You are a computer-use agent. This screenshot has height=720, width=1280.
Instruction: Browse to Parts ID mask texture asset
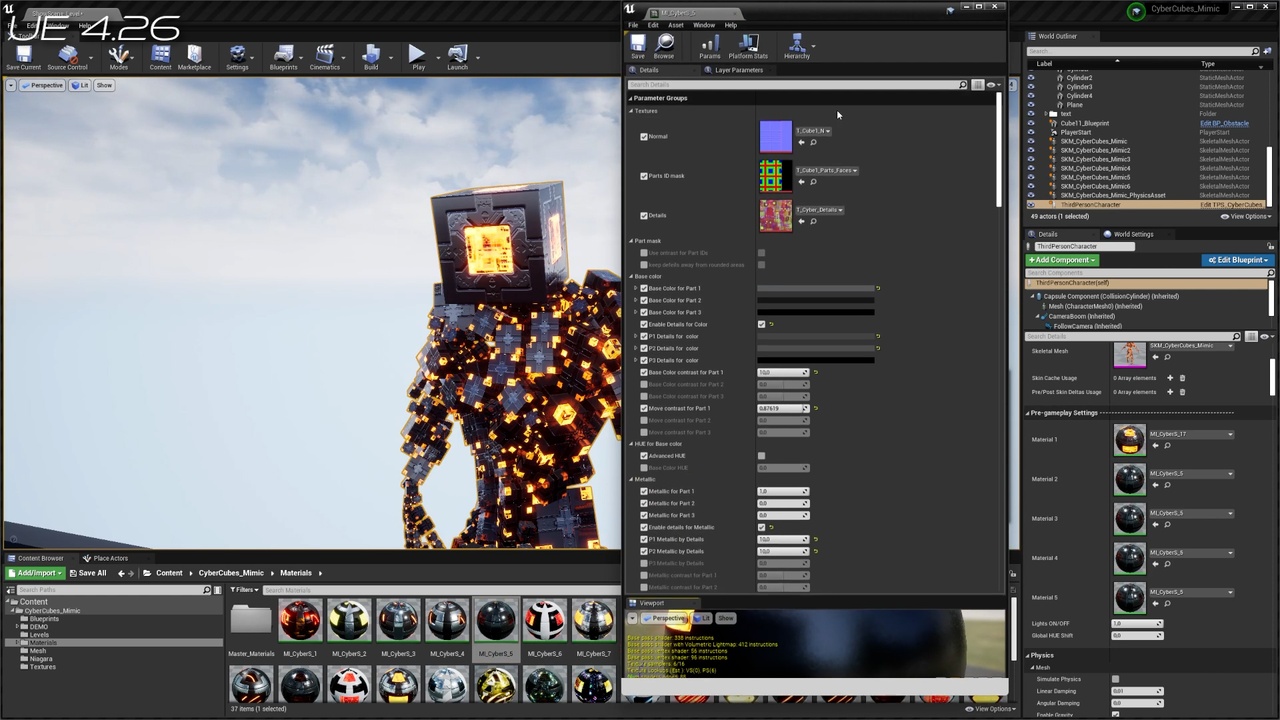(x=813, y=182)
